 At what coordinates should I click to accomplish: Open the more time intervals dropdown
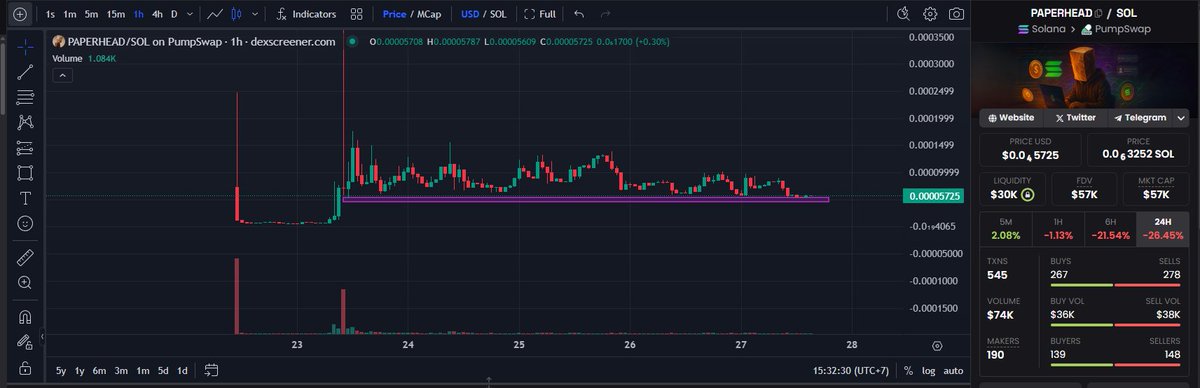click(190, 15)
